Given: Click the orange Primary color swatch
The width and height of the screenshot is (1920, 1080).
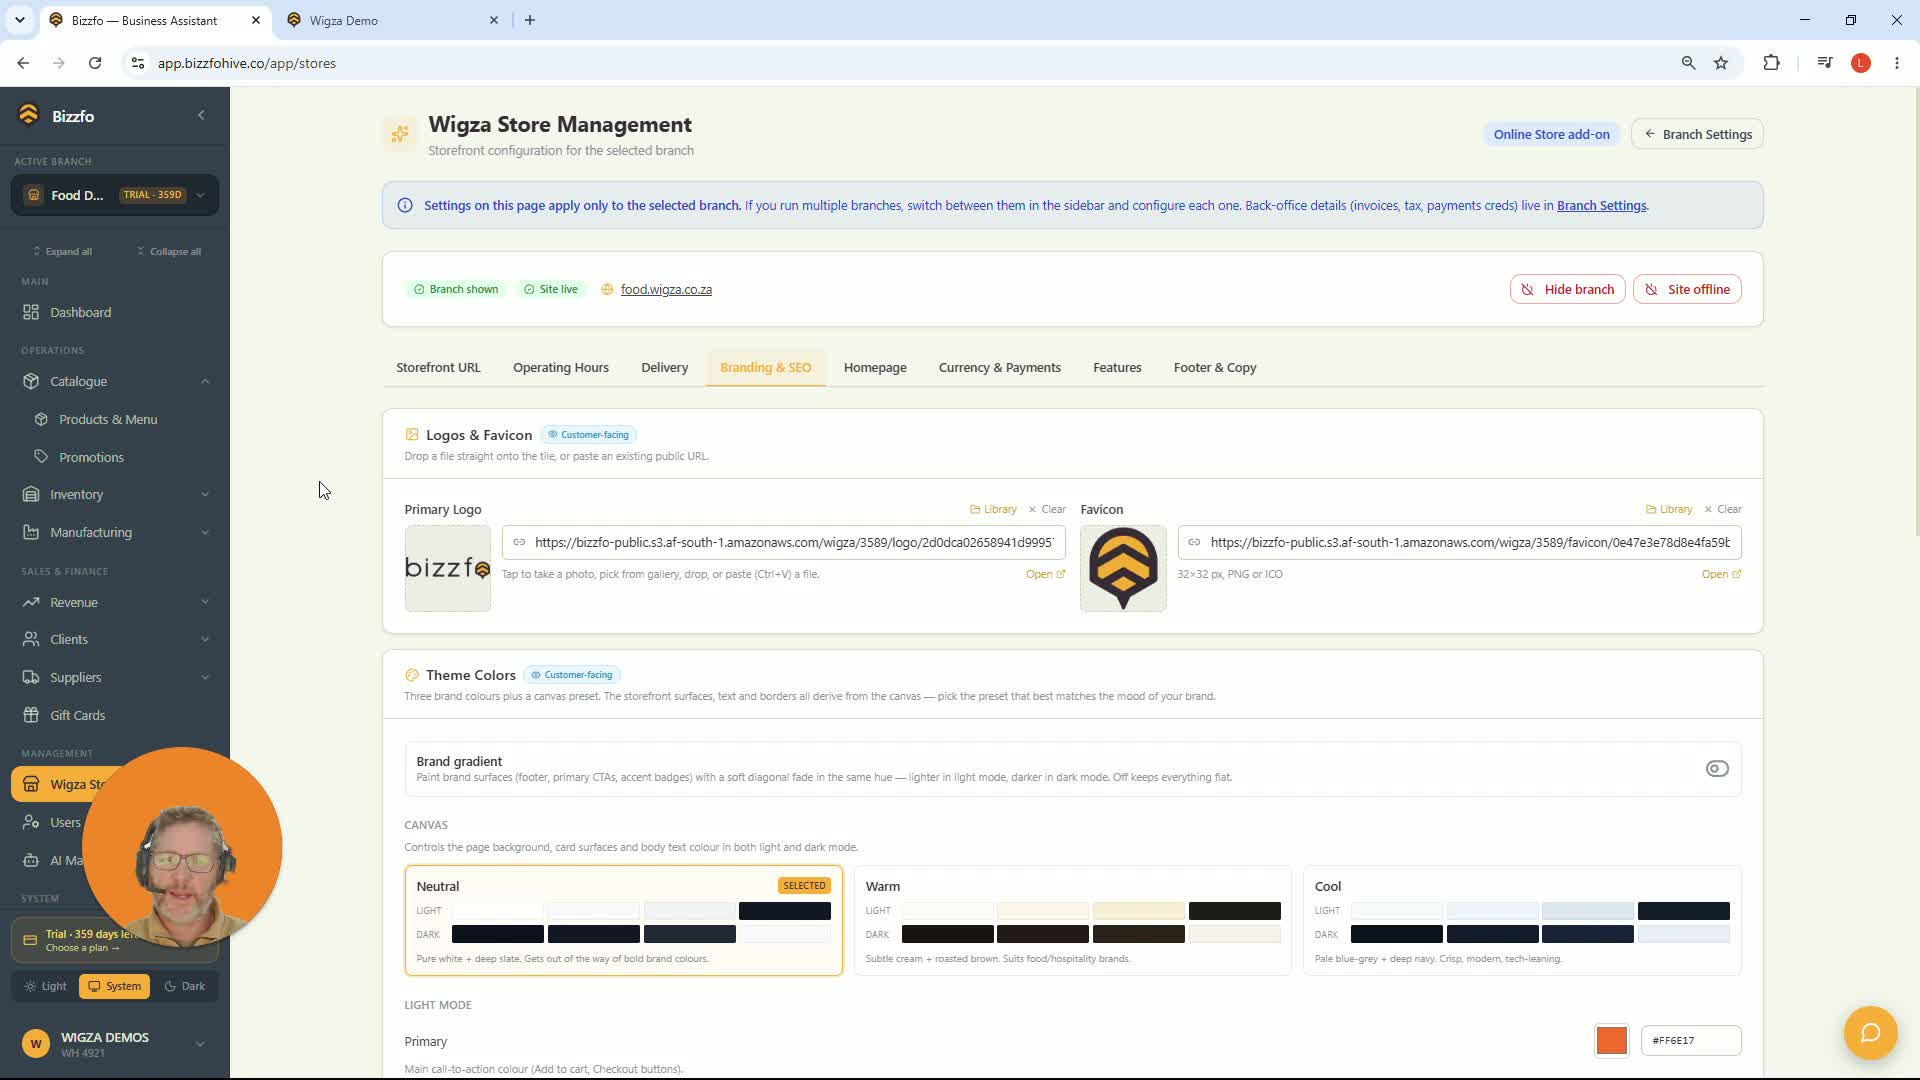Looking at the screenshot, I should [1611, 1040].
